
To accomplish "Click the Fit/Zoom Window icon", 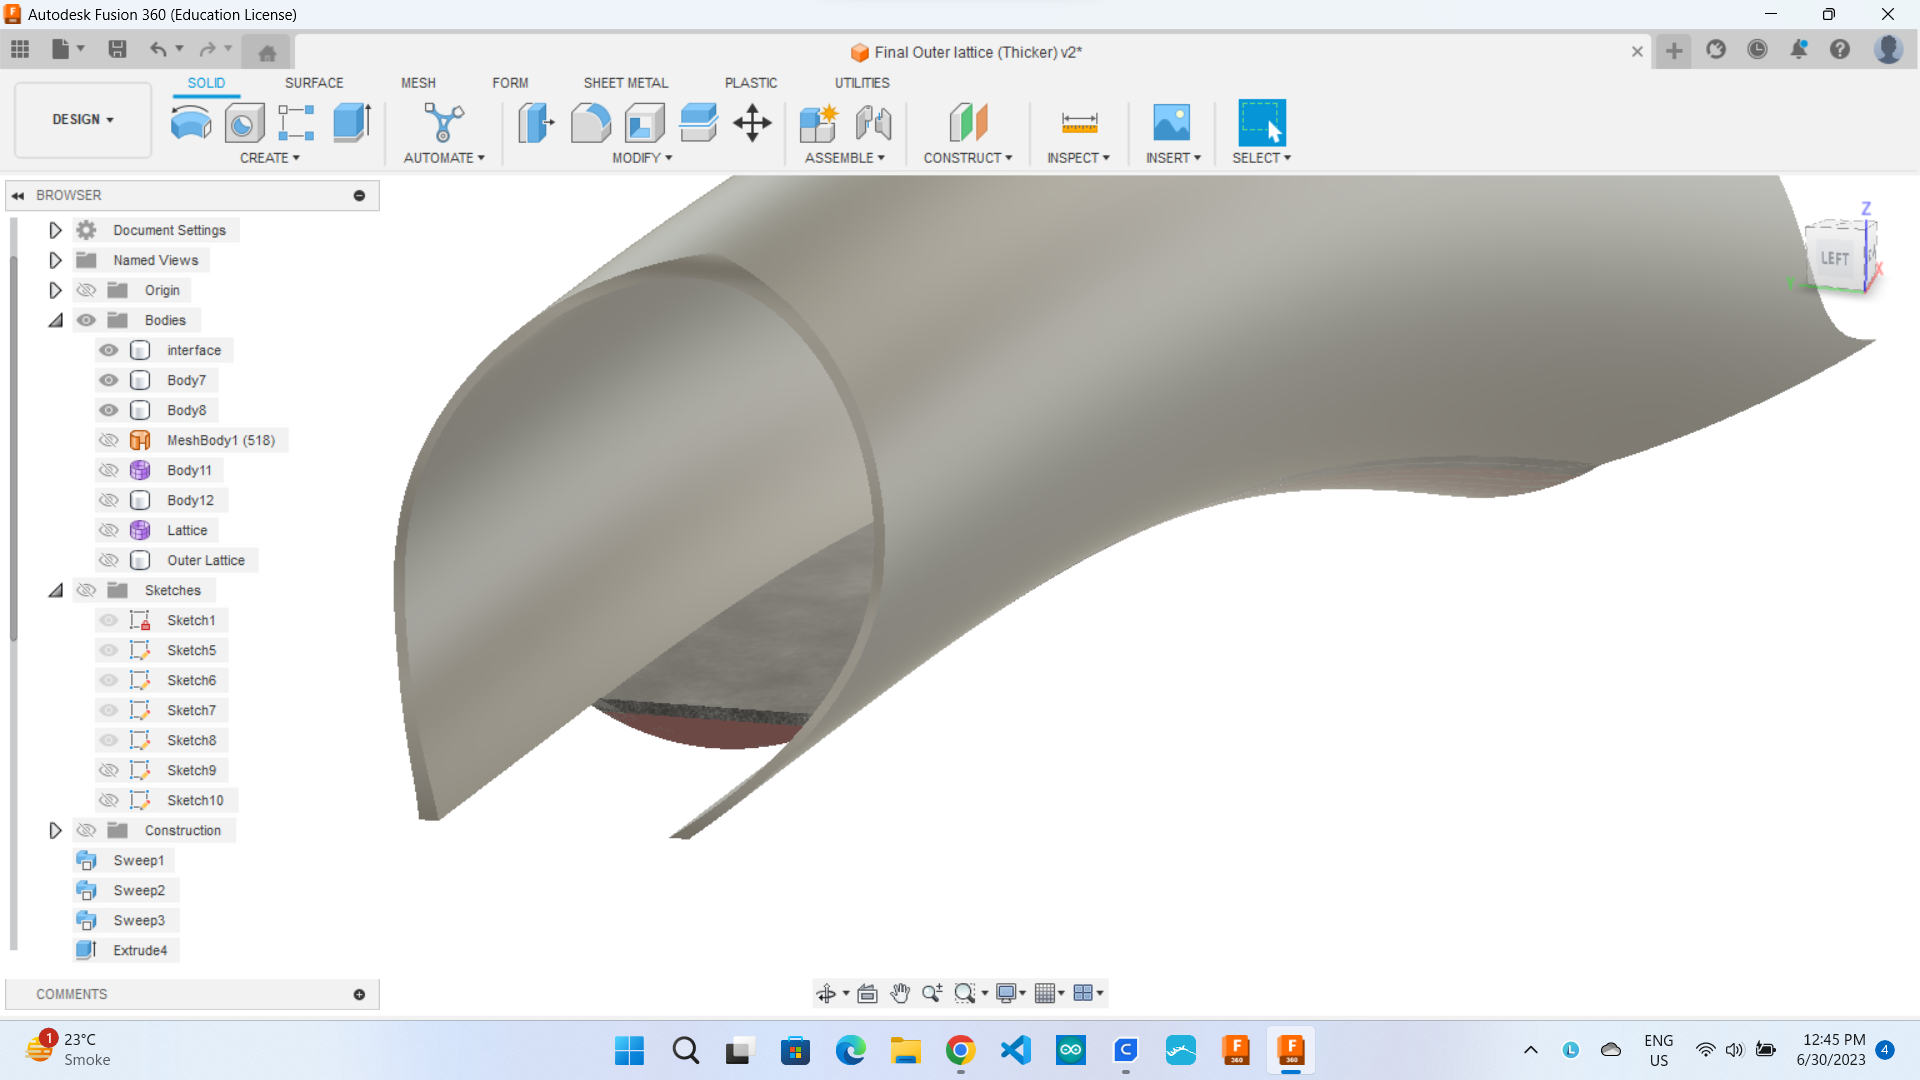I will click(x=966, y=993).
